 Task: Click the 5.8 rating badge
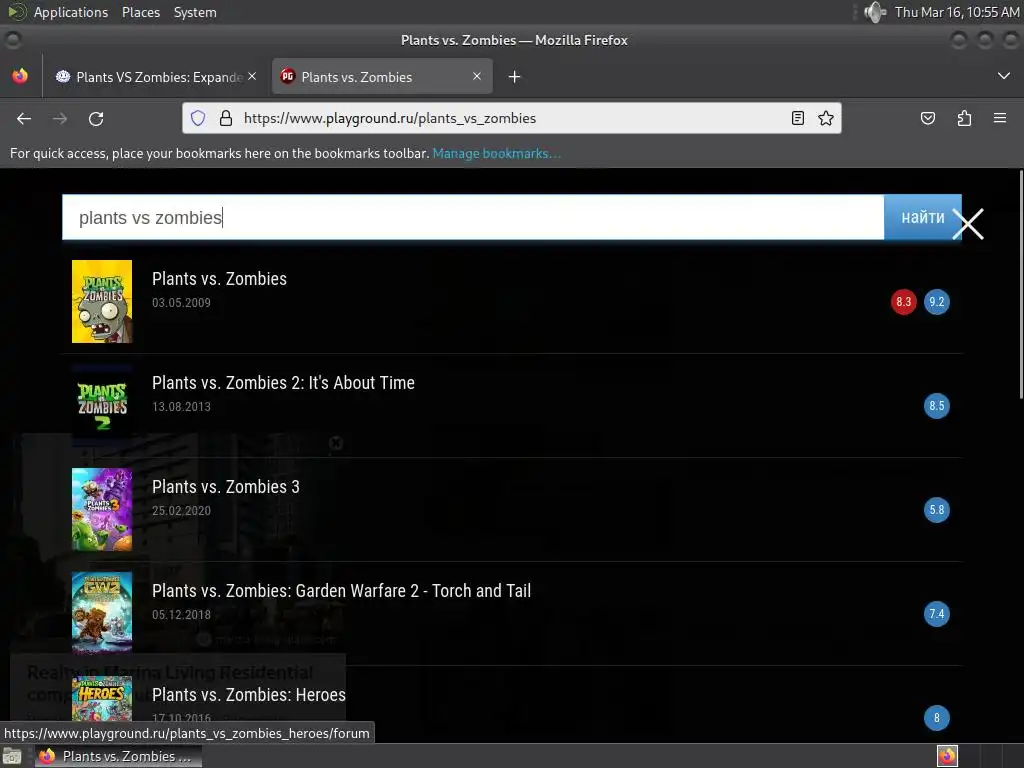click(936, 509)
